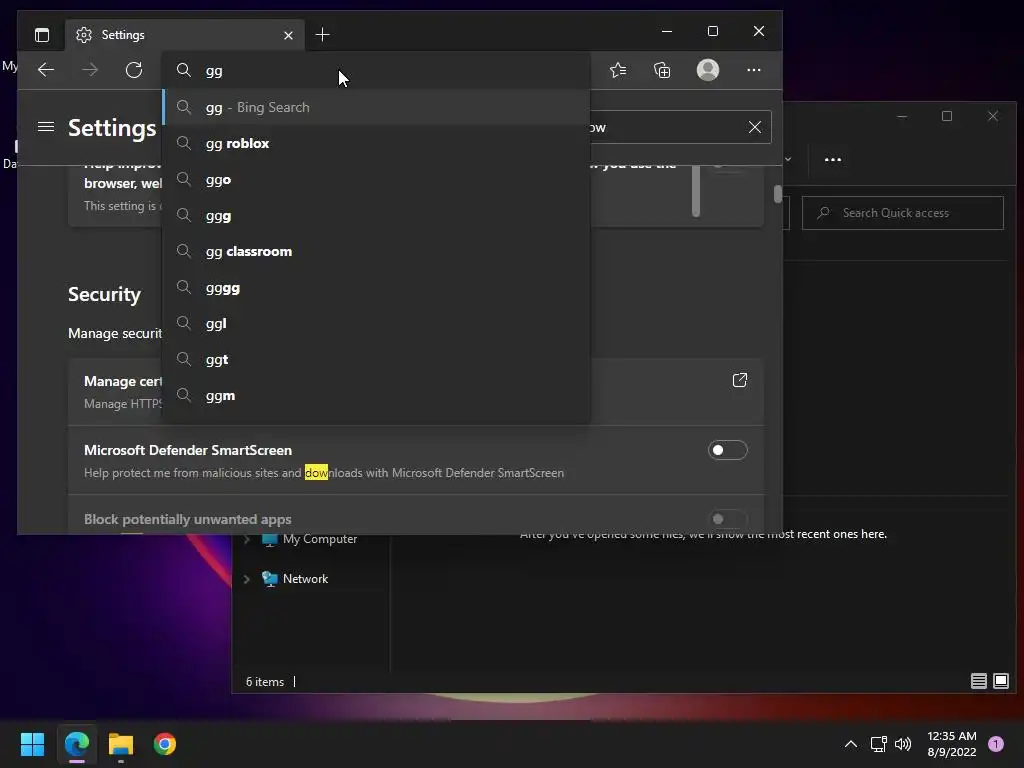Image resolution: width=1024 pixels, height=768 pixels.
Task: Switch File Explorer to details view icon
Action: point(978,681)
